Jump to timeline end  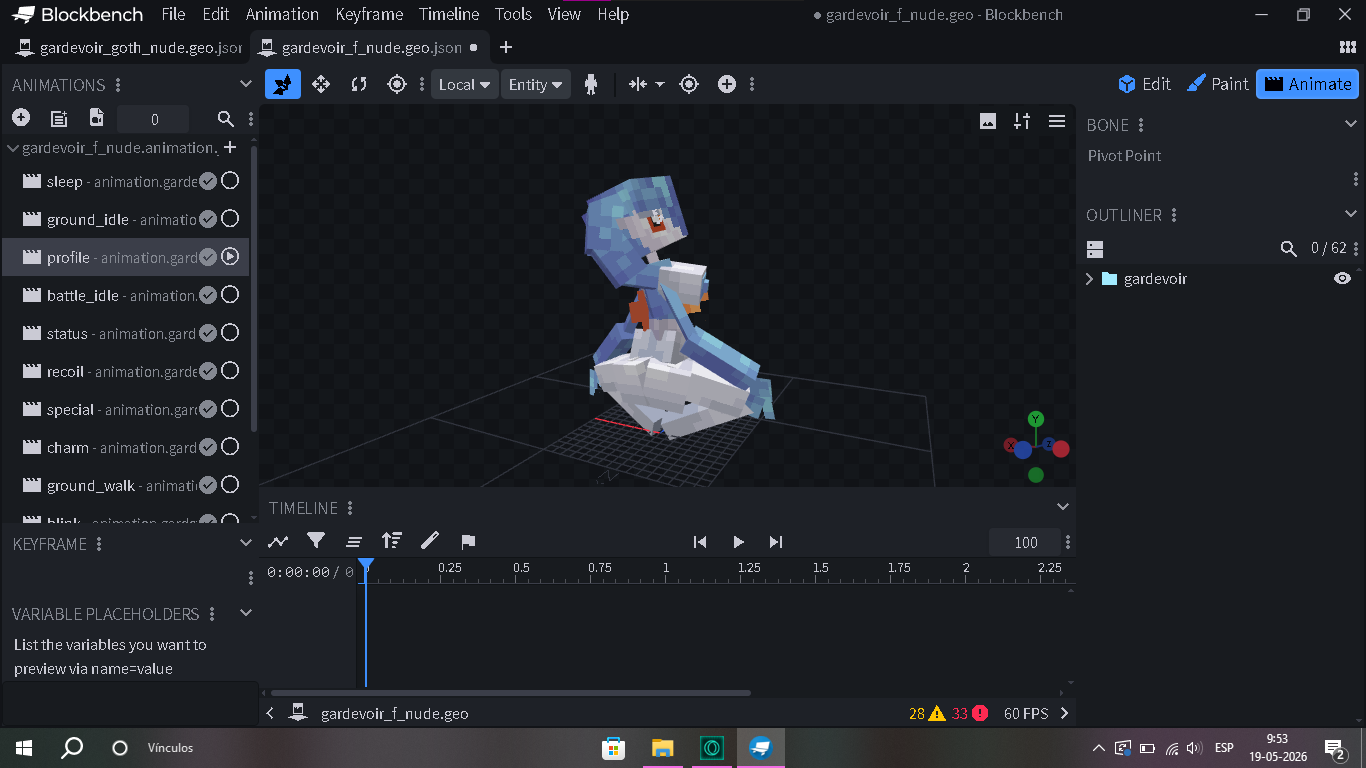[x=776, y=542]
